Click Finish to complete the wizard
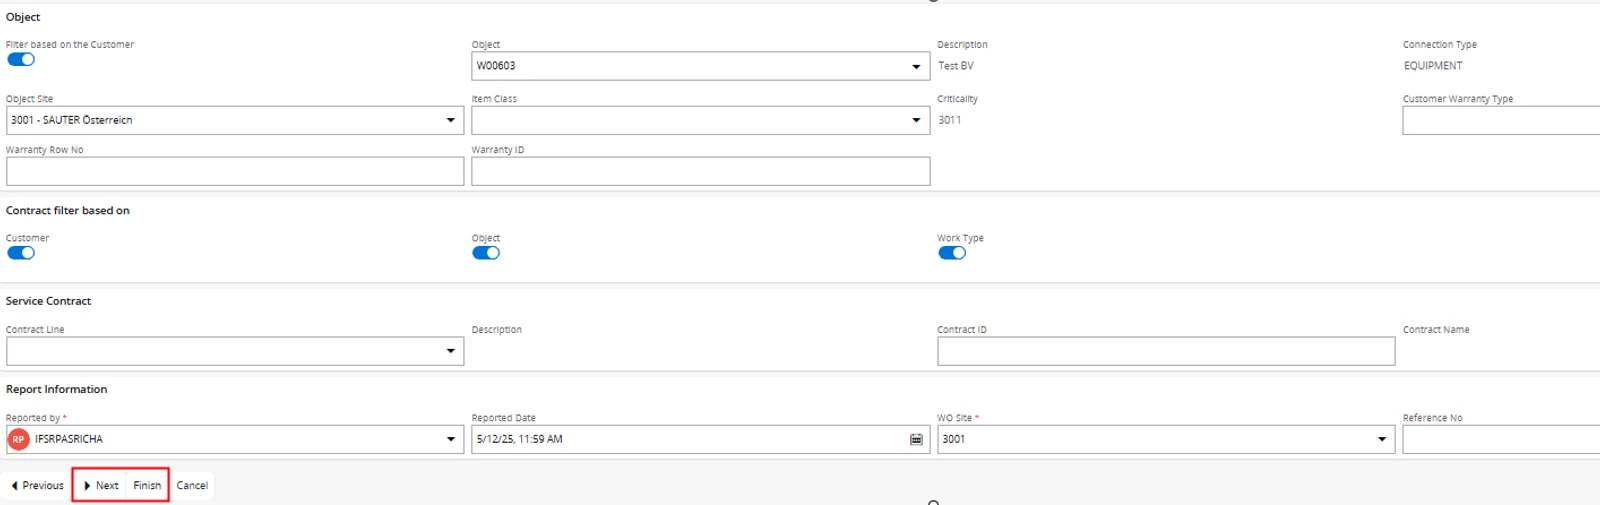1600x505 pixels. 147,485
